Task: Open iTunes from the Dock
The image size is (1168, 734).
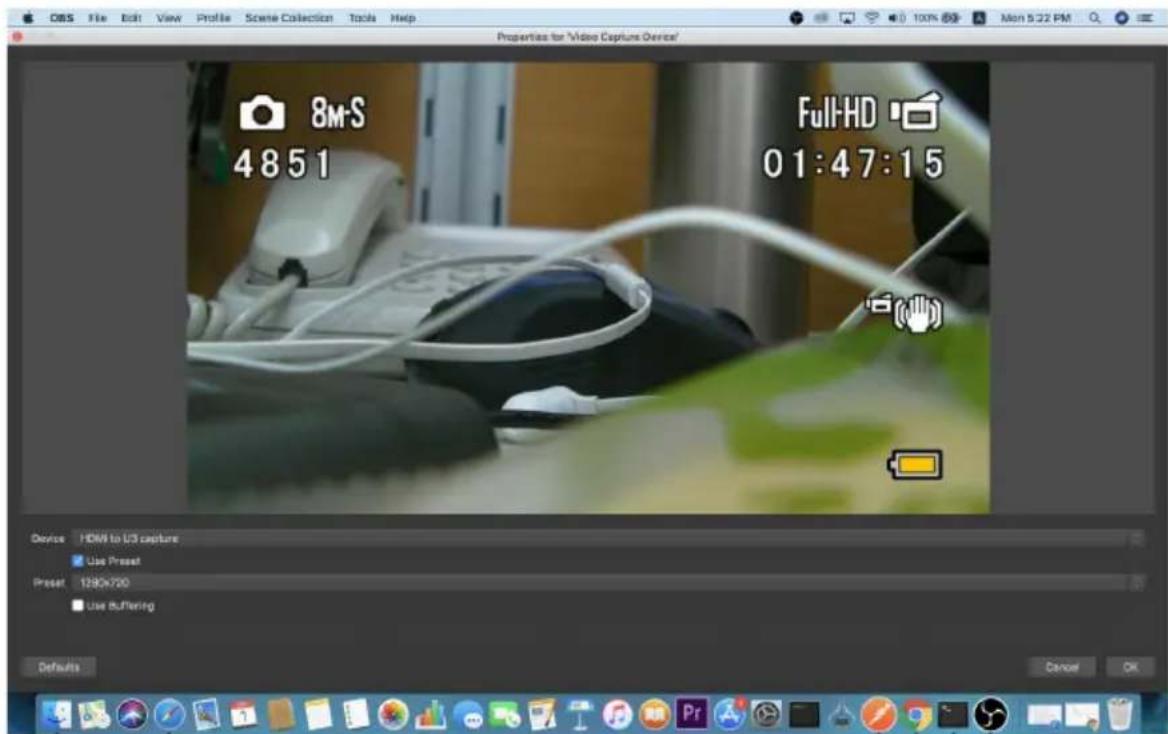Action: 617,715
